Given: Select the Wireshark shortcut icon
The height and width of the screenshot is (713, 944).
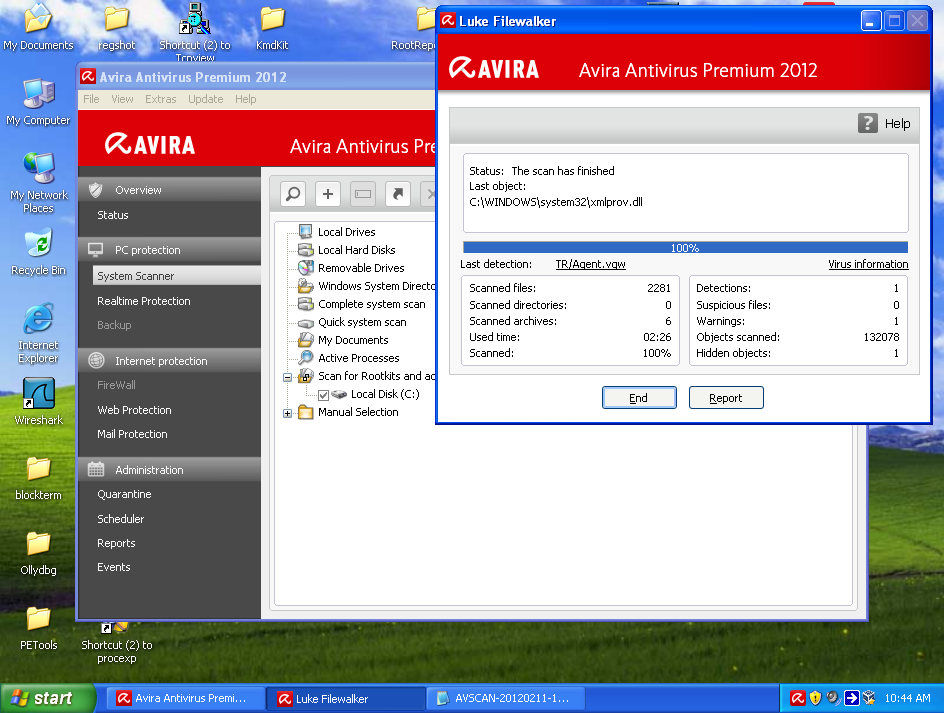Looking at the screenshot, I should 38,402.
